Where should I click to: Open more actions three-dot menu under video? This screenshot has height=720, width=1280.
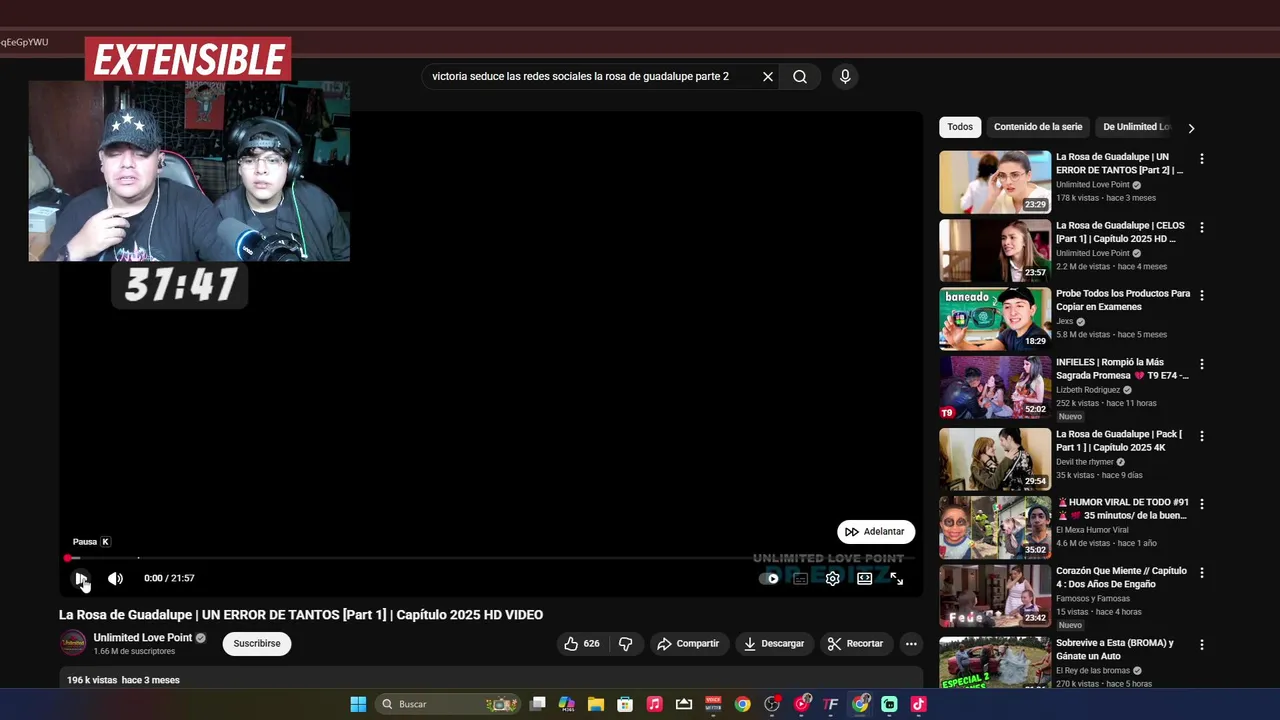coord(911,644)
